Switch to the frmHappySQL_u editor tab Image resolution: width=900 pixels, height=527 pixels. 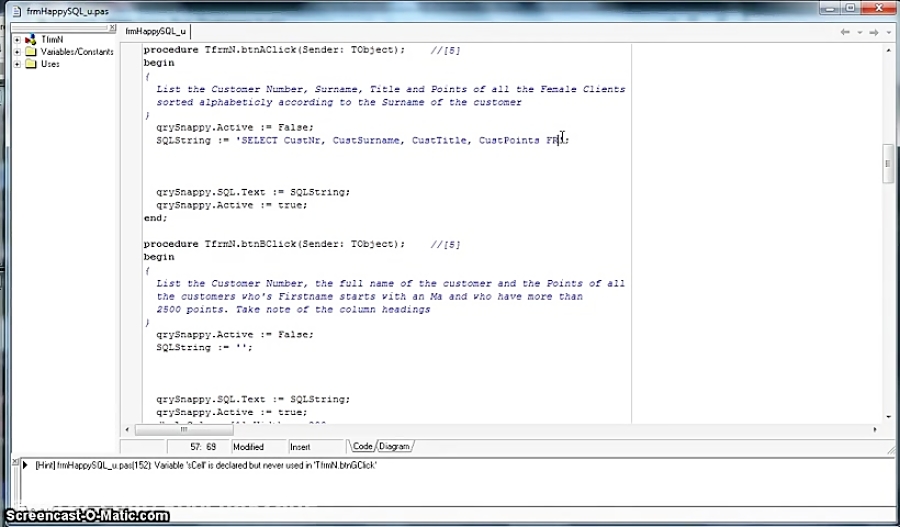coord(156,31)
